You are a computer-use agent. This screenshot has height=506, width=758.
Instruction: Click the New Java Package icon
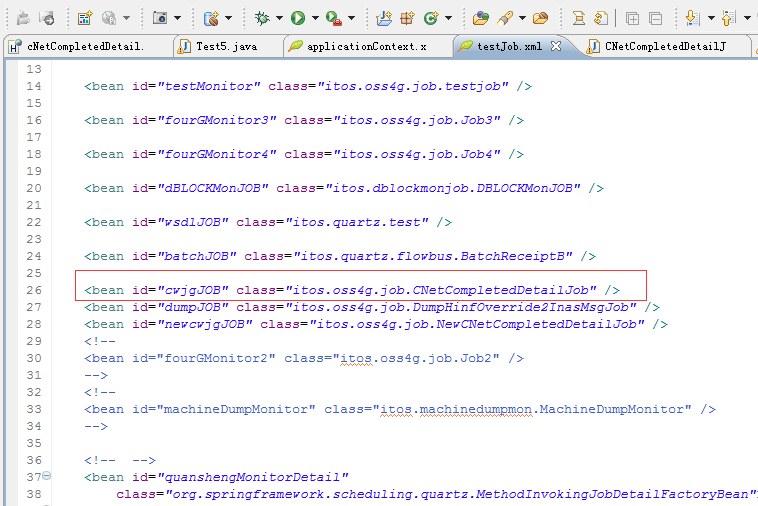pos(407,18)
